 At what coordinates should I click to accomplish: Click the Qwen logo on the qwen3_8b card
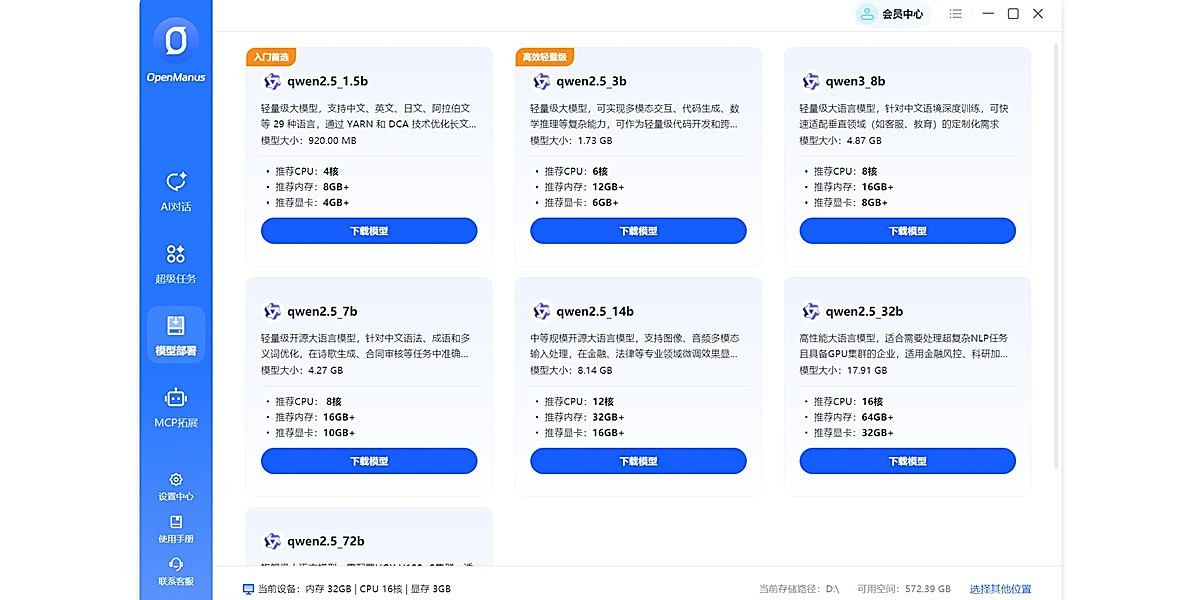tap(810, 81)
